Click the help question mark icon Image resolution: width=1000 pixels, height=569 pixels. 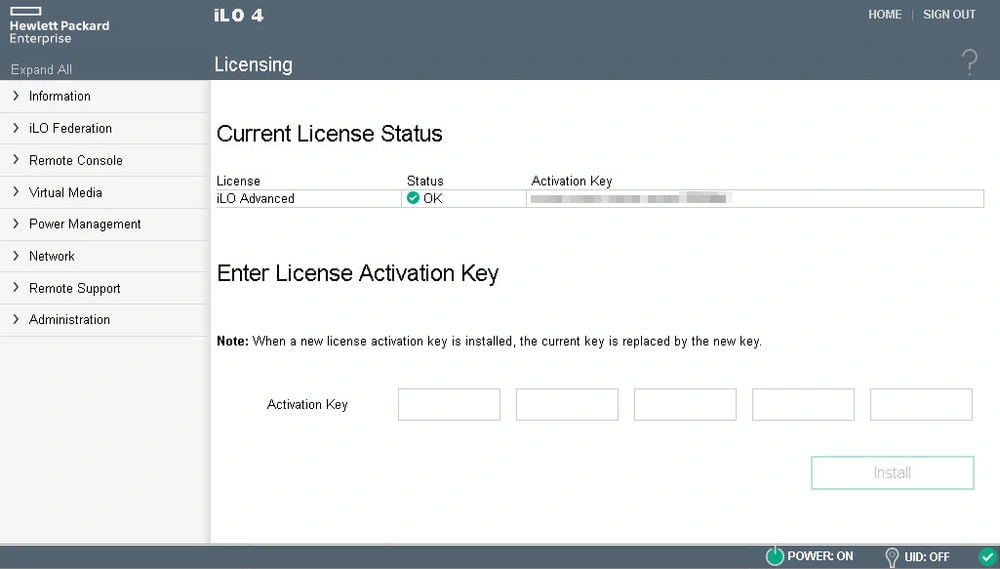point(968,63)
